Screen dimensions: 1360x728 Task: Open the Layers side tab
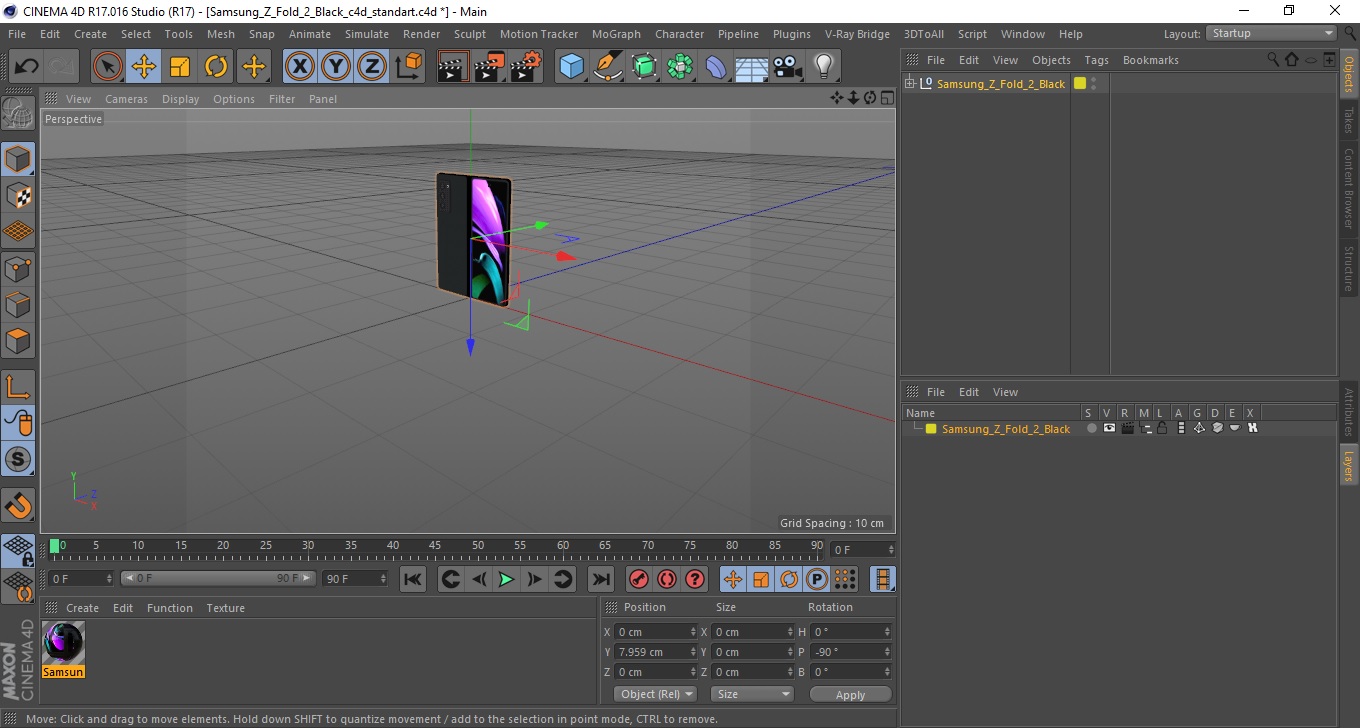tap(1349, 464)
